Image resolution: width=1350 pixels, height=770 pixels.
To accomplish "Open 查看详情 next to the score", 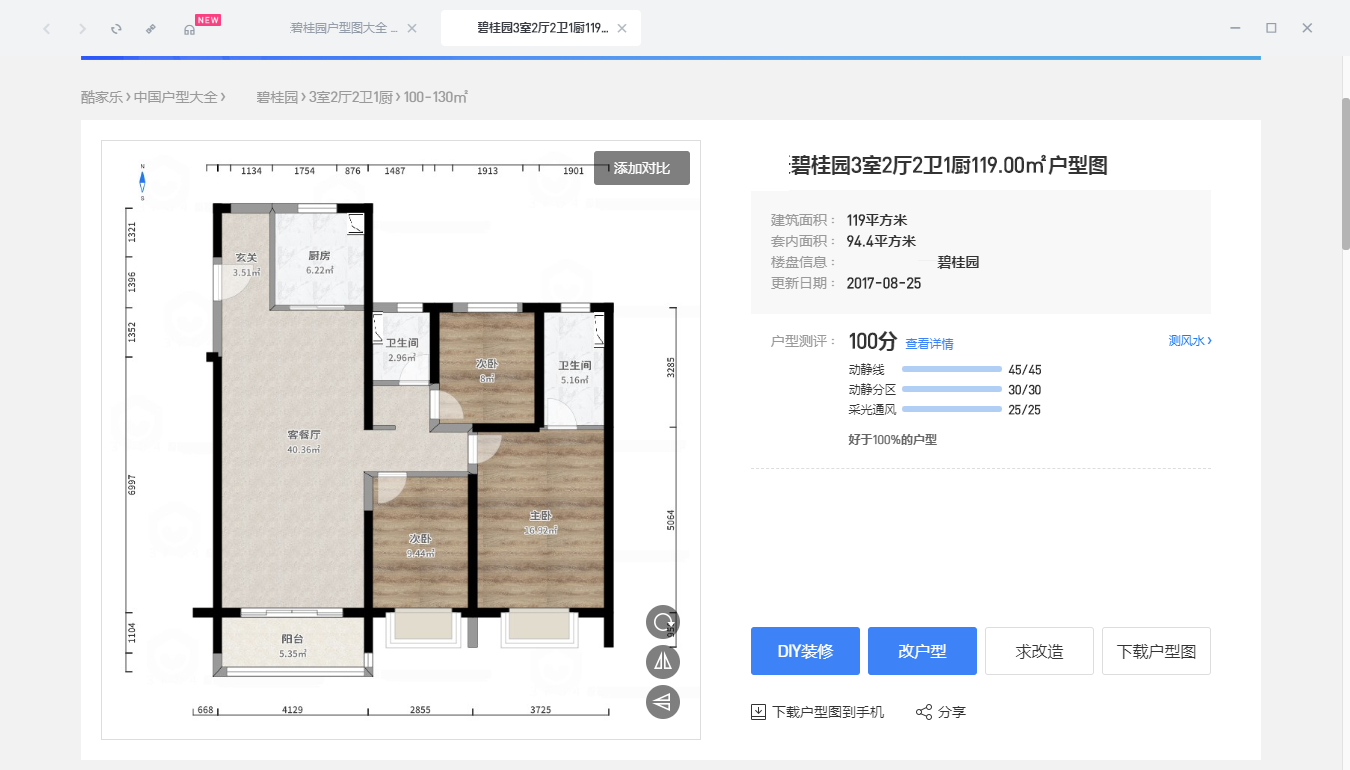I will [x=928, y=343].
